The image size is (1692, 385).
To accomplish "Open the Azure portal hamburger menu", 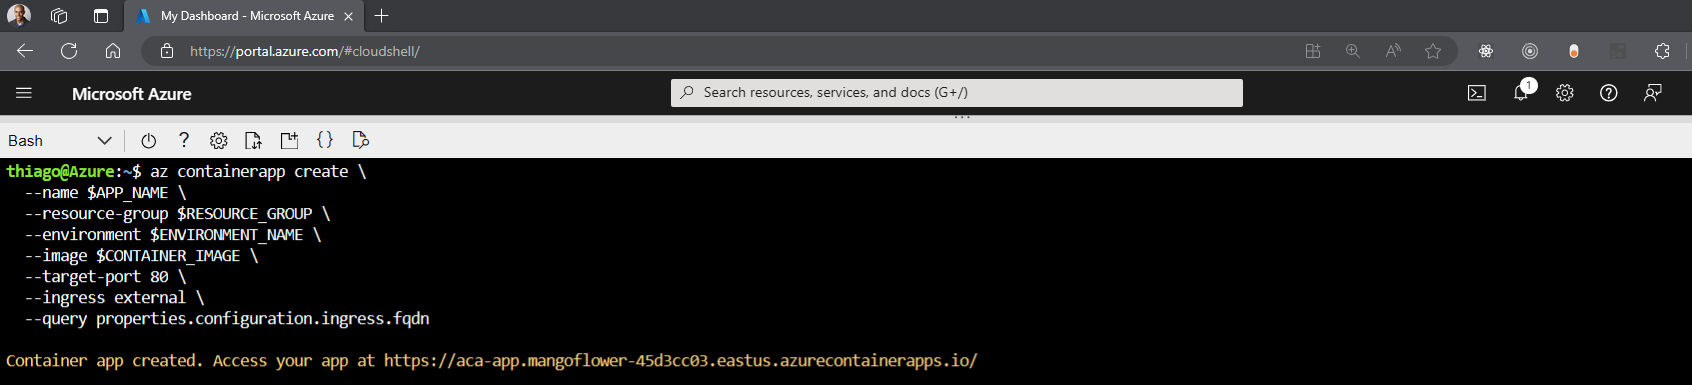I will [x=24, y=93].
